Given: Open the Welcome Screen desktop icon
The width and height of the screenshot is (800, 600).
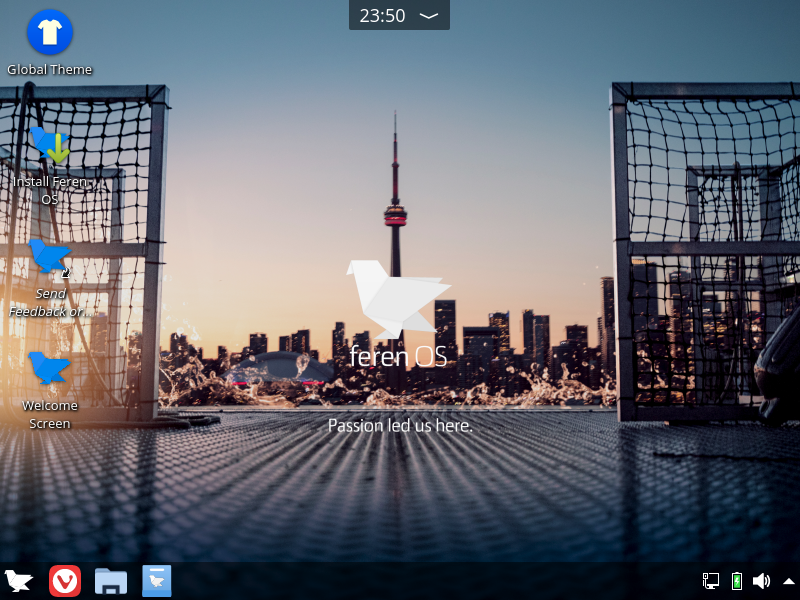Looking at the screenshot, I should coord(49,368).
